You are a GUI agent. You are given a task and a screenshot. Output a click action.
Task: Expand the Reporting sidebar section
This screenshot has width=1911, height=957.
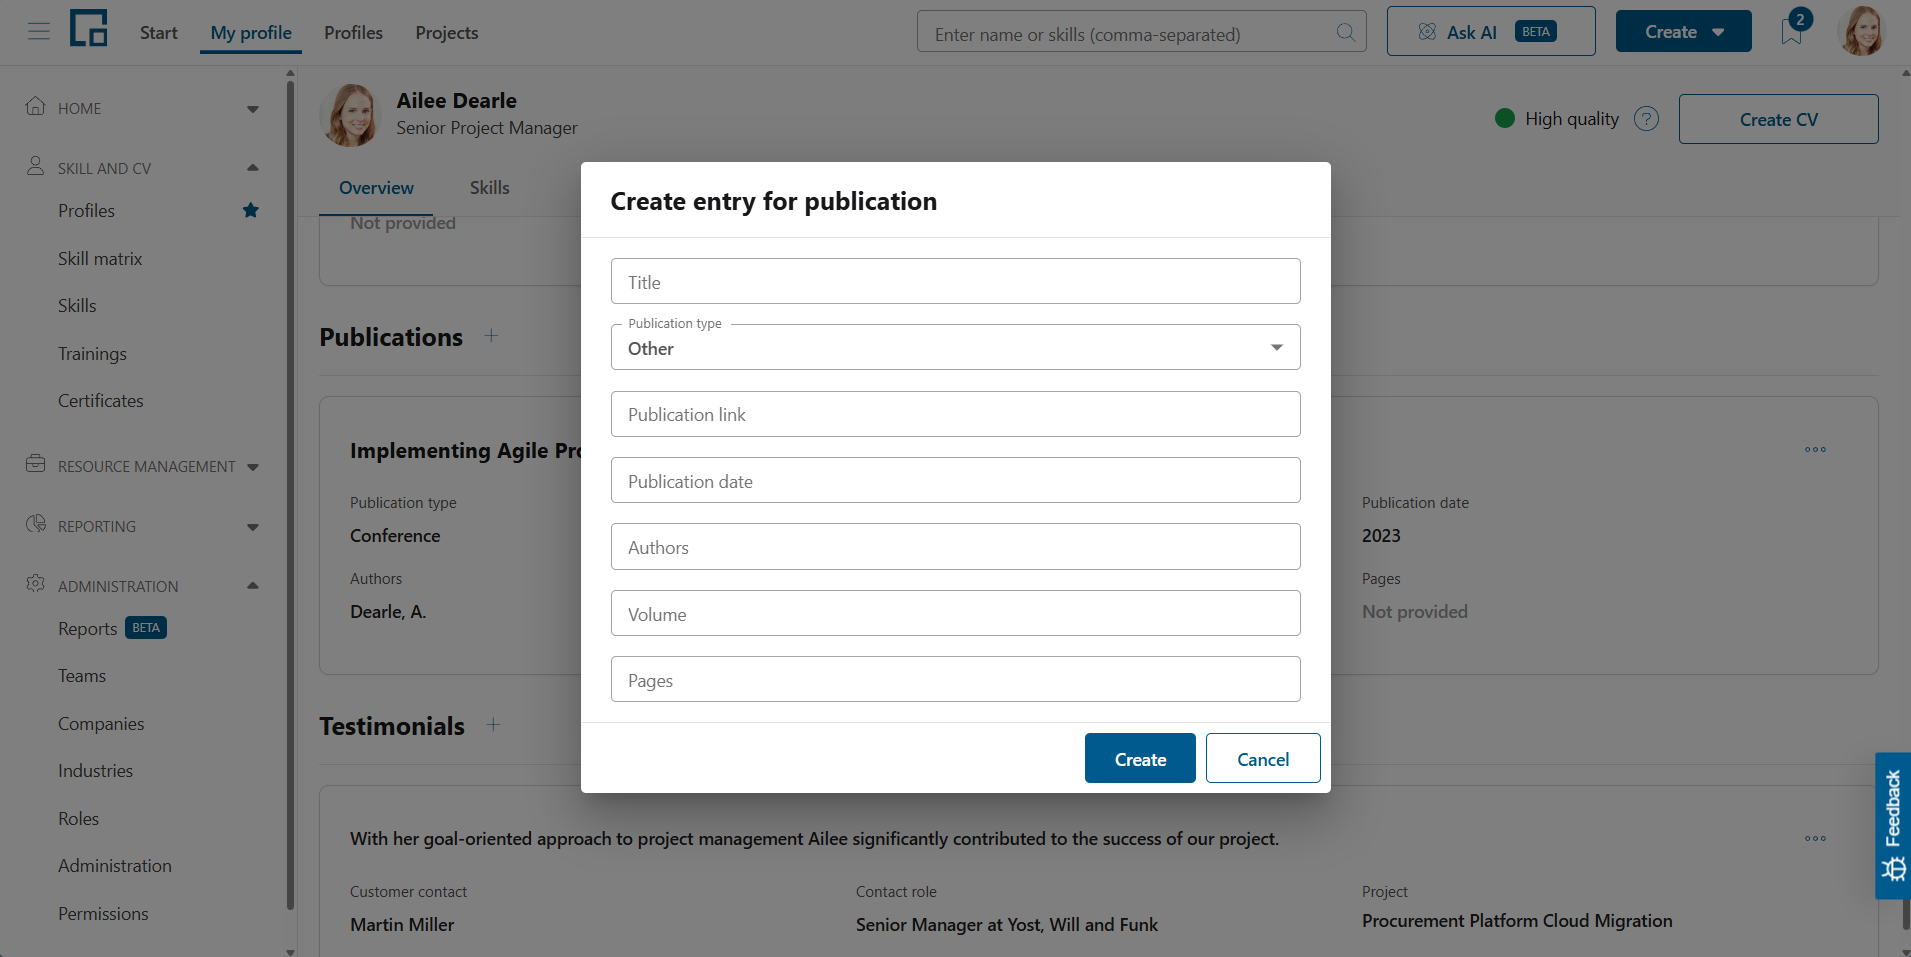(x=253, y=527)
